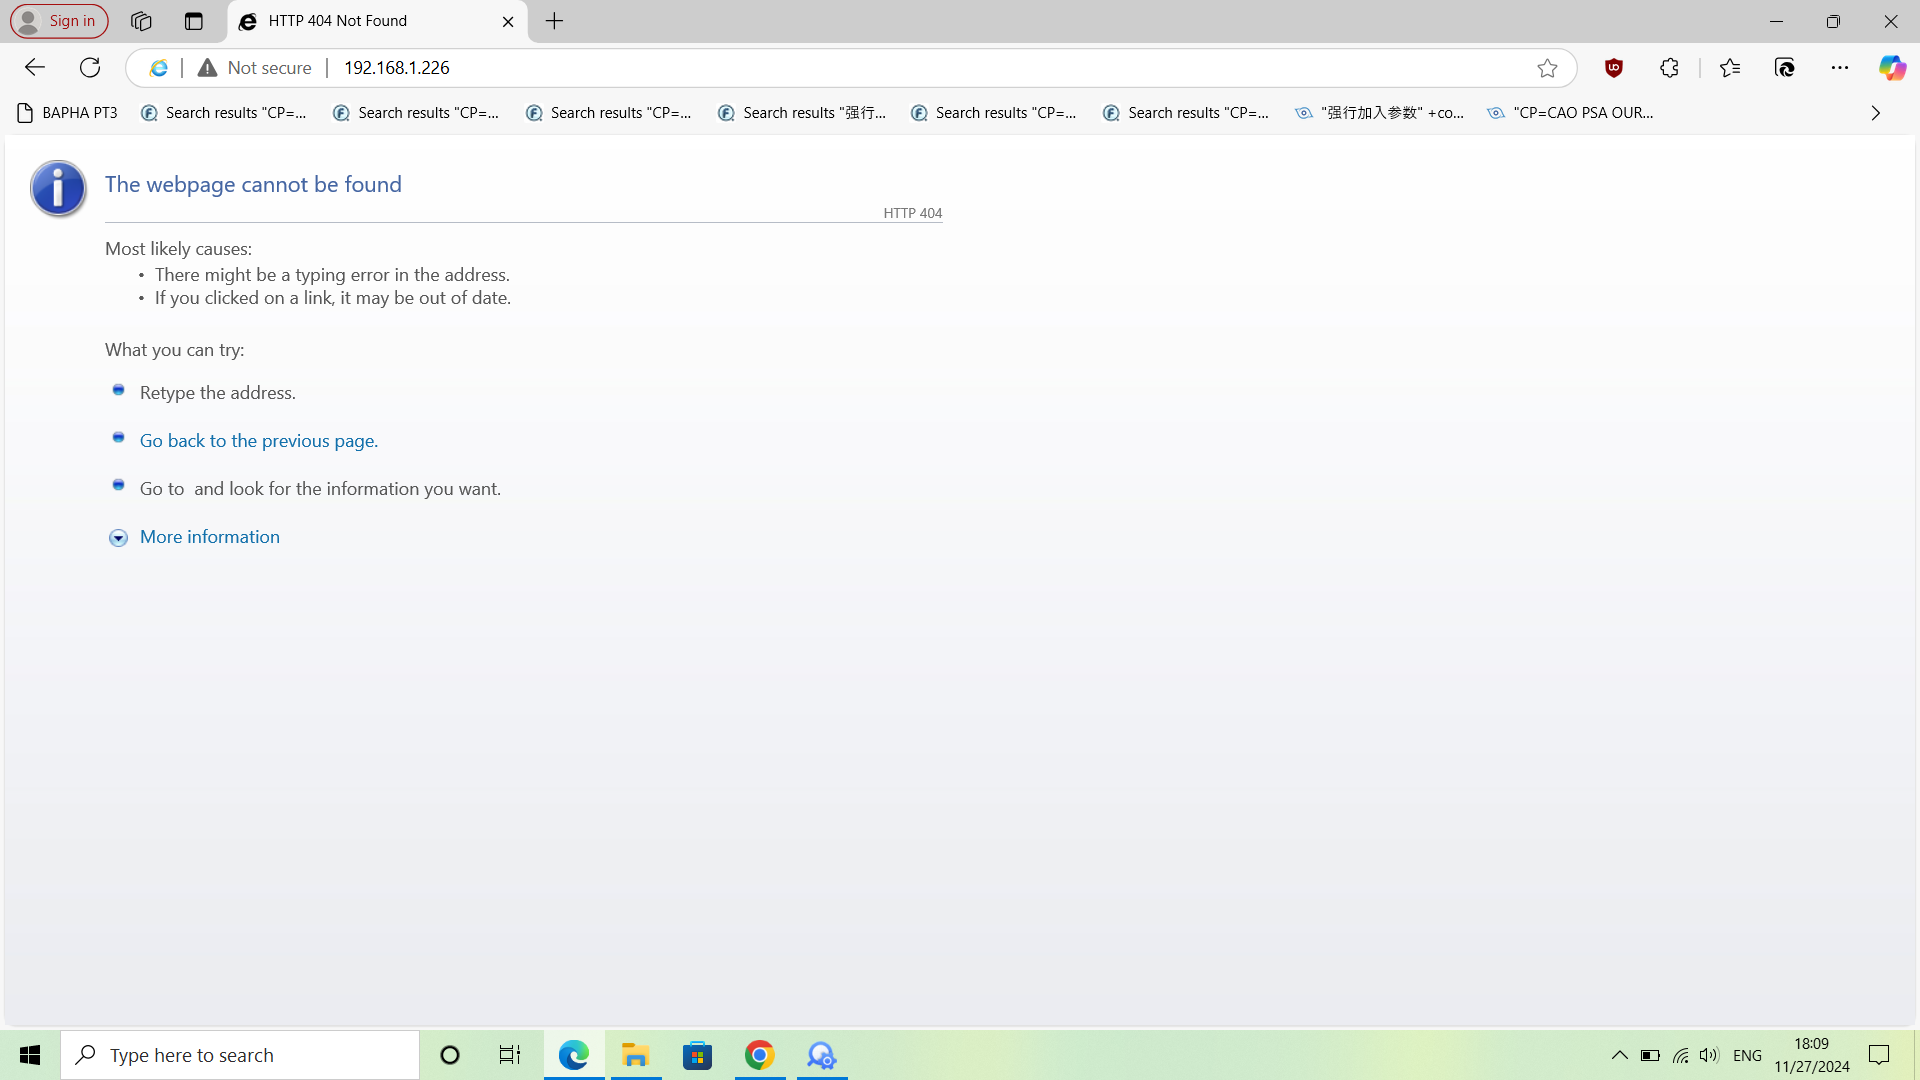Add page to favorites with star icon
Image resolution: width=1920 pixels, height=1080 pixels.
point(1547,68)
